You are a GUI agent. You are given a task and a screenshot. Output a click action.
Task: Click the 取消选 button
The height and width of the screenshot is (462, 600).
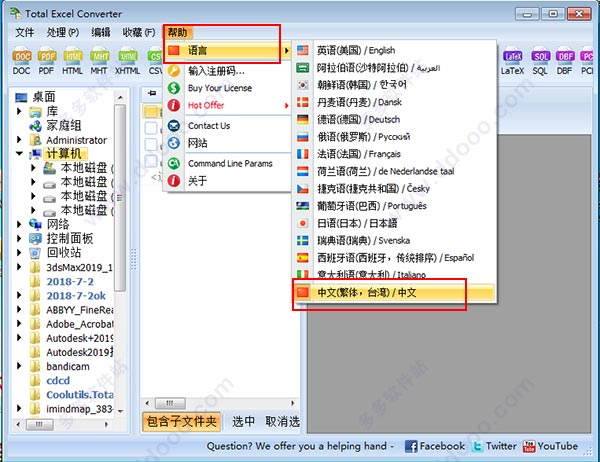282,422
